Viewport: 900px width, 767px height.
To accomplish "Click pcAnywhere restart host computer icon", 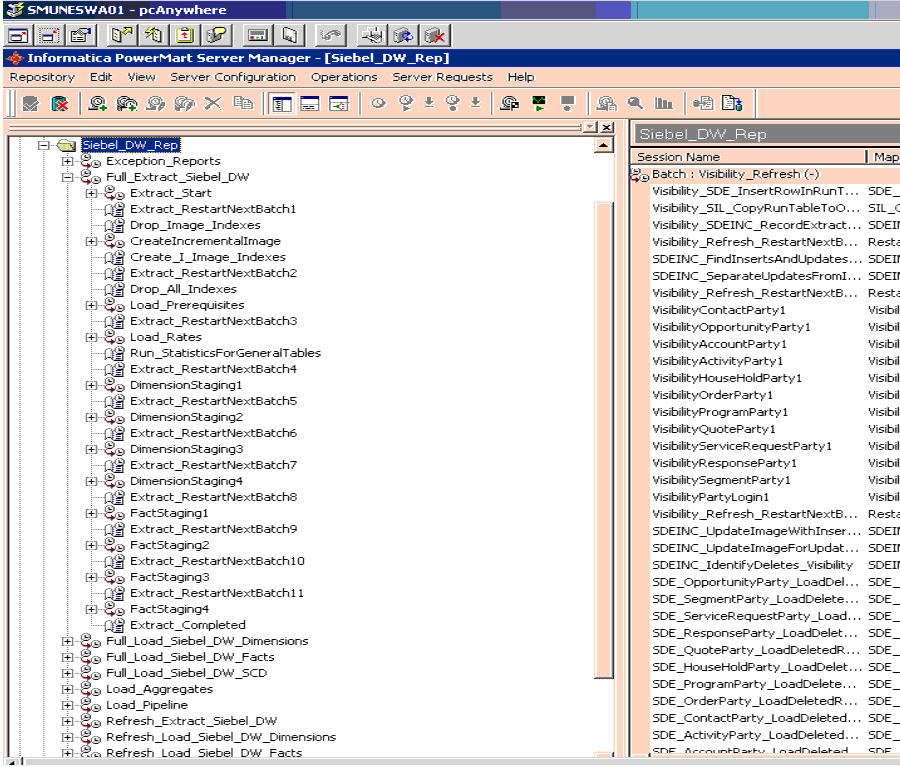I will click(404, 36).
